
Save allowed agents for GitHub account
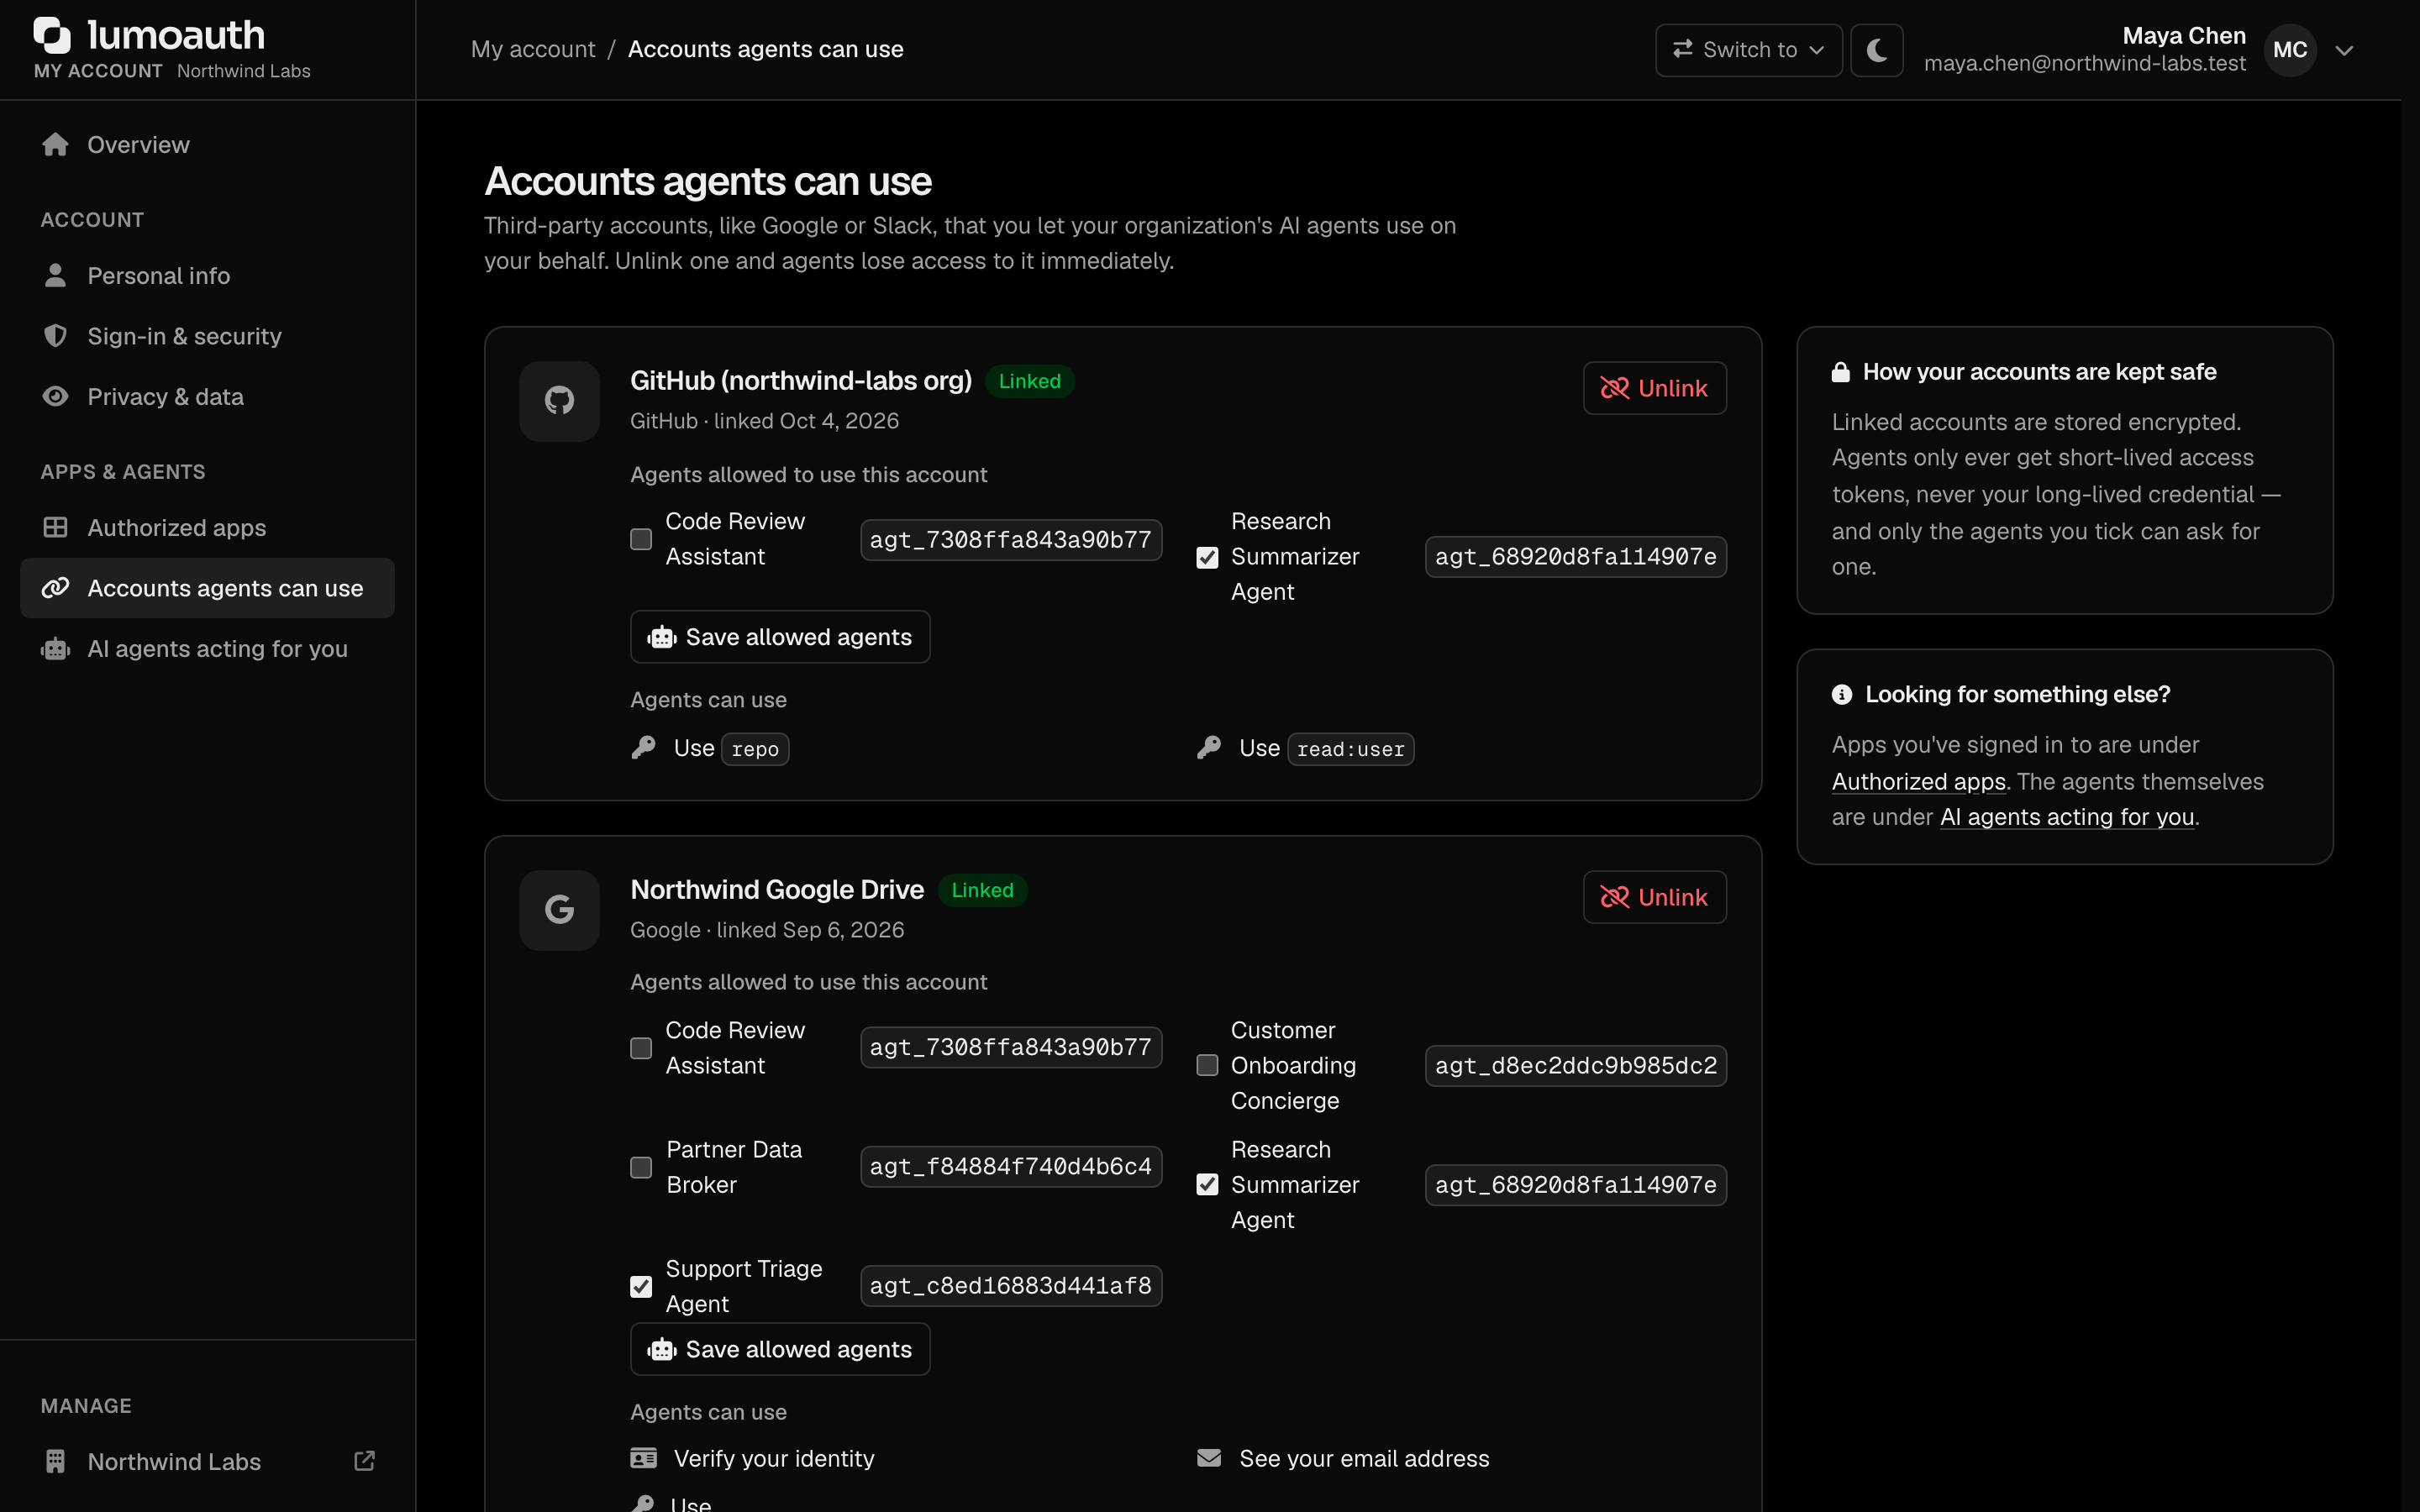(780, 637)
